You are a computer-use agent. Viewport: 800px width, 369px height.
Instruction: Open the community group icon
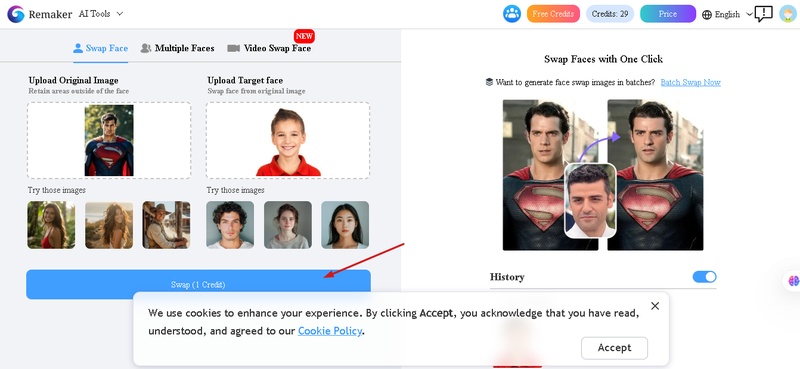tap(512, 14)
